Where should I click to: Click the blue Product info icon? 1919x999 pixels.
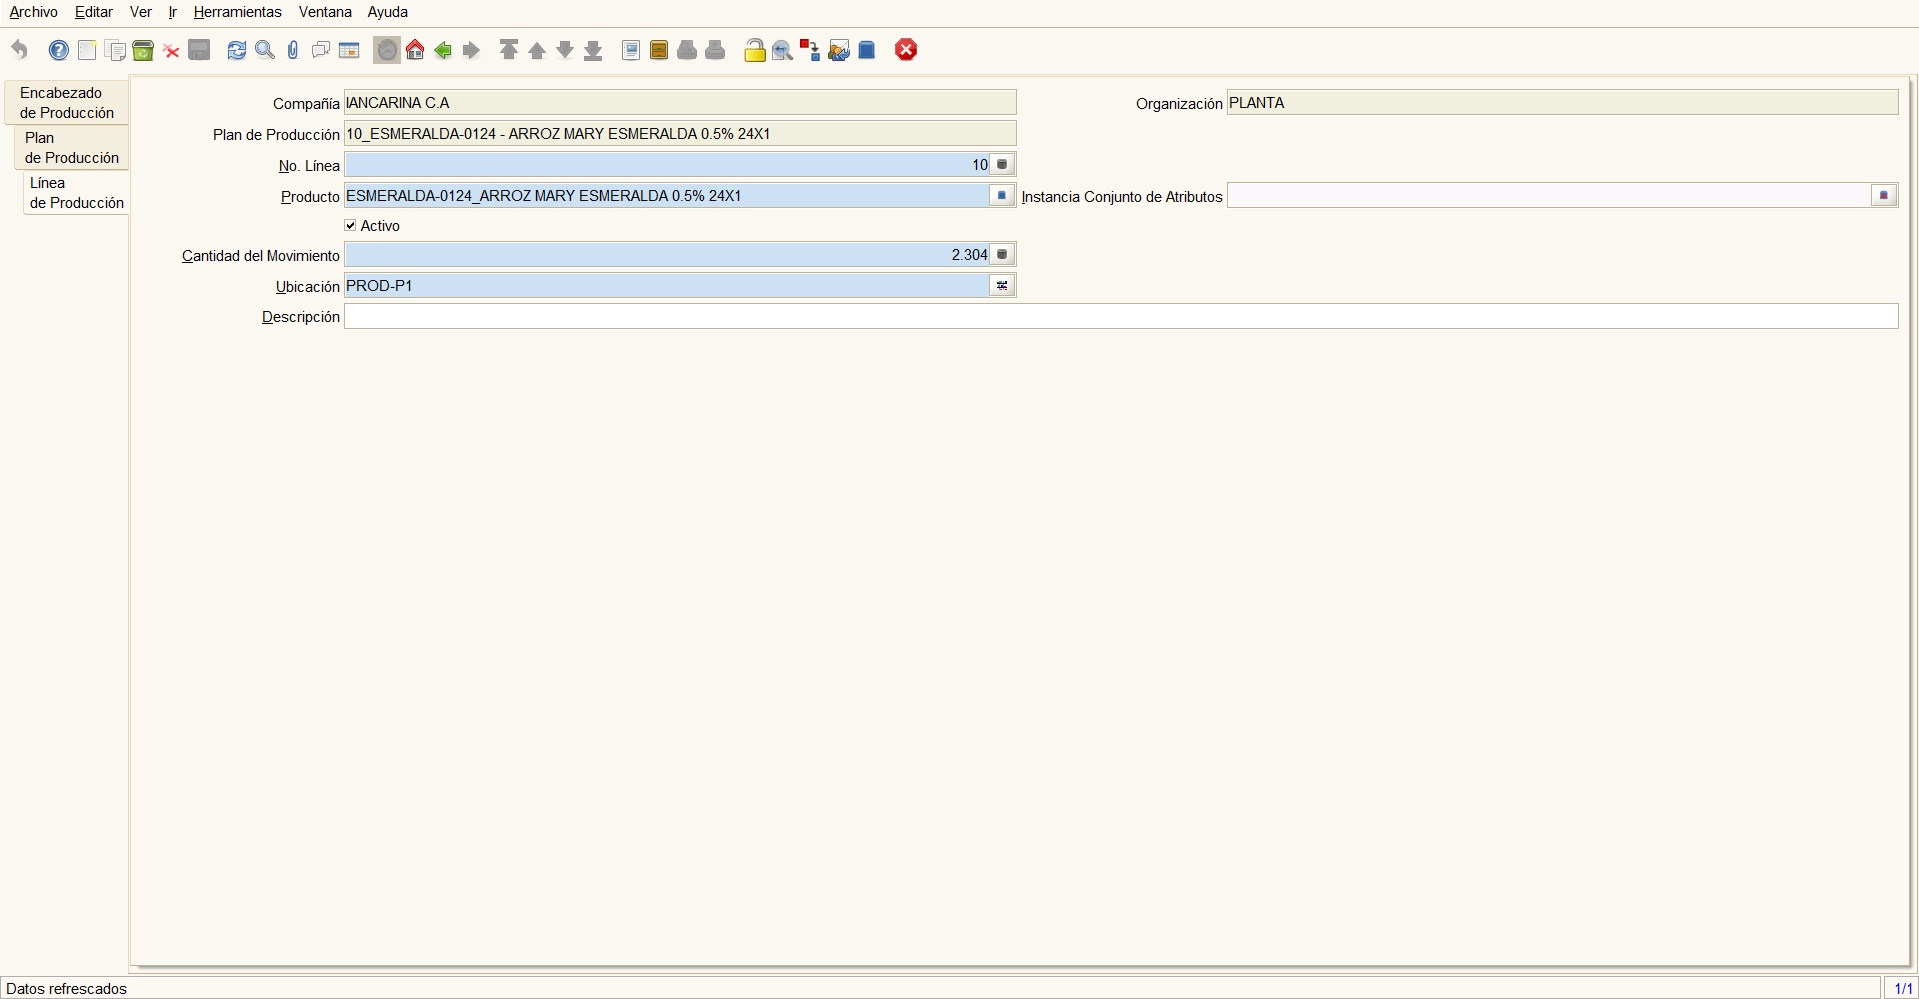(867, 50)
